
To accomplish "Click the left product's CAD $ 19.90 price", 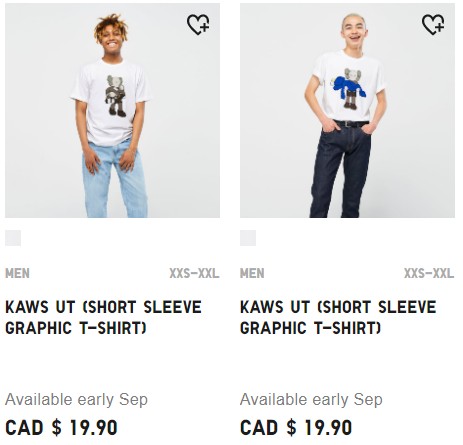I will pos(61,428).
